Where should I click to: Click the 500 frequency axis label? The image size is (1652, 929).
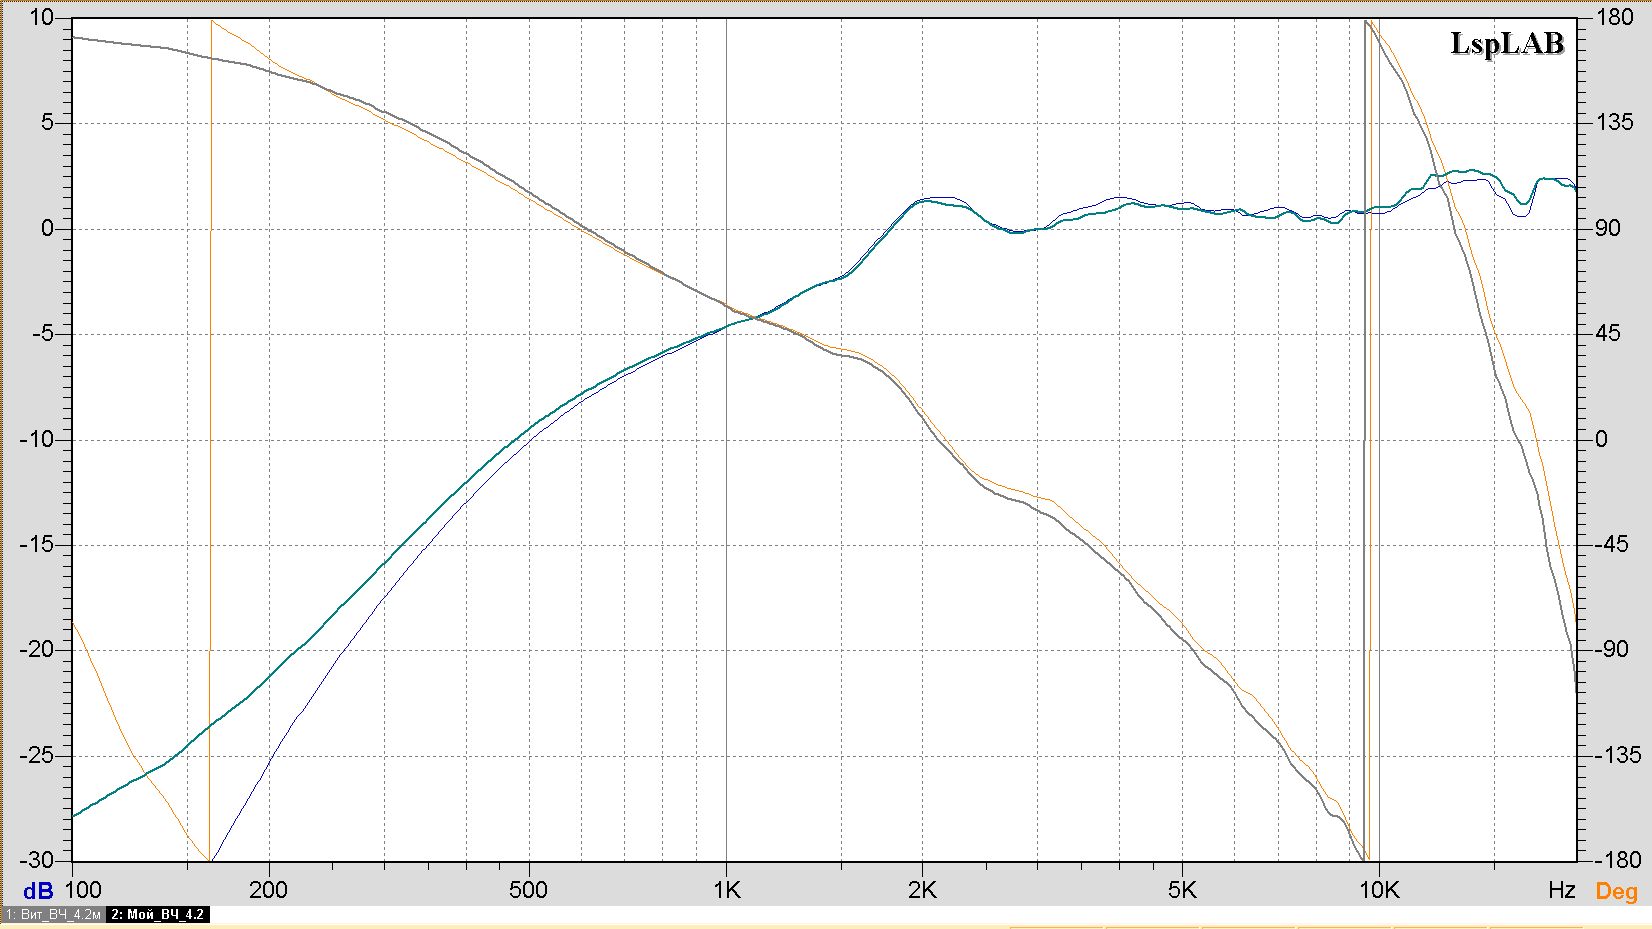[528, 890]
